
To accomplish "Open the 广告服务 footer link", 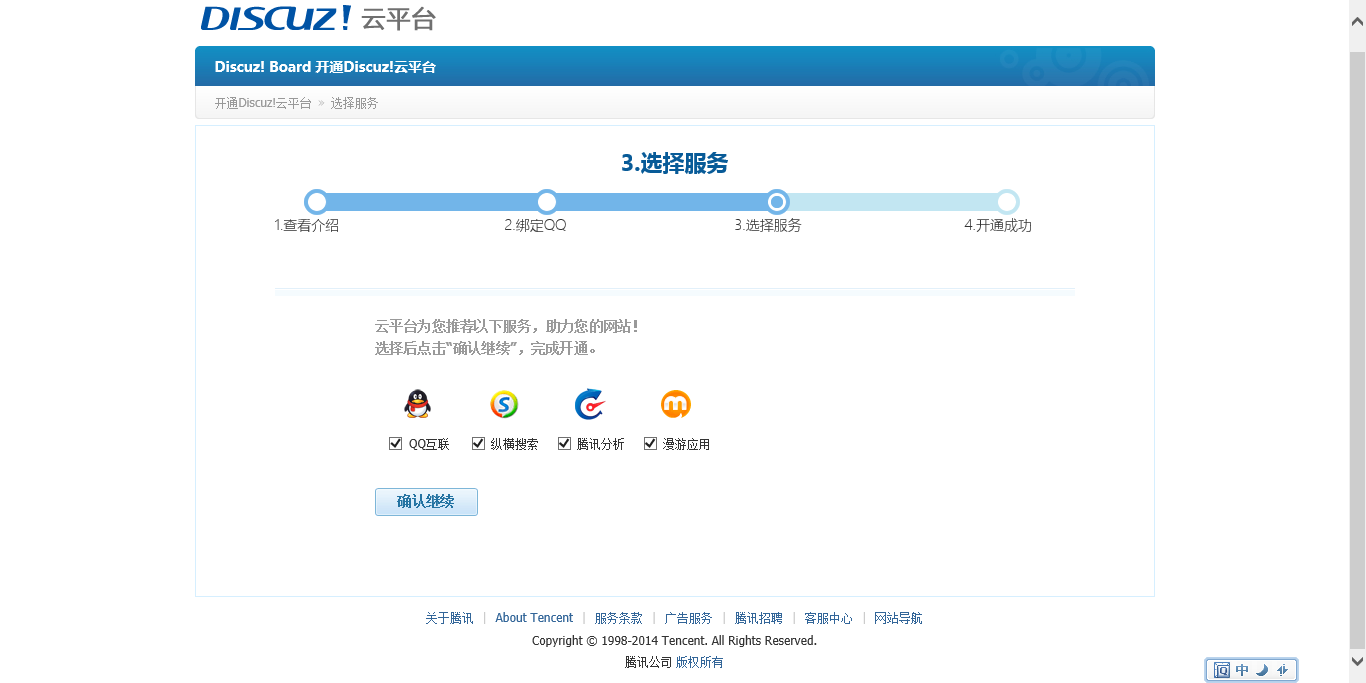I will (688, 618).
